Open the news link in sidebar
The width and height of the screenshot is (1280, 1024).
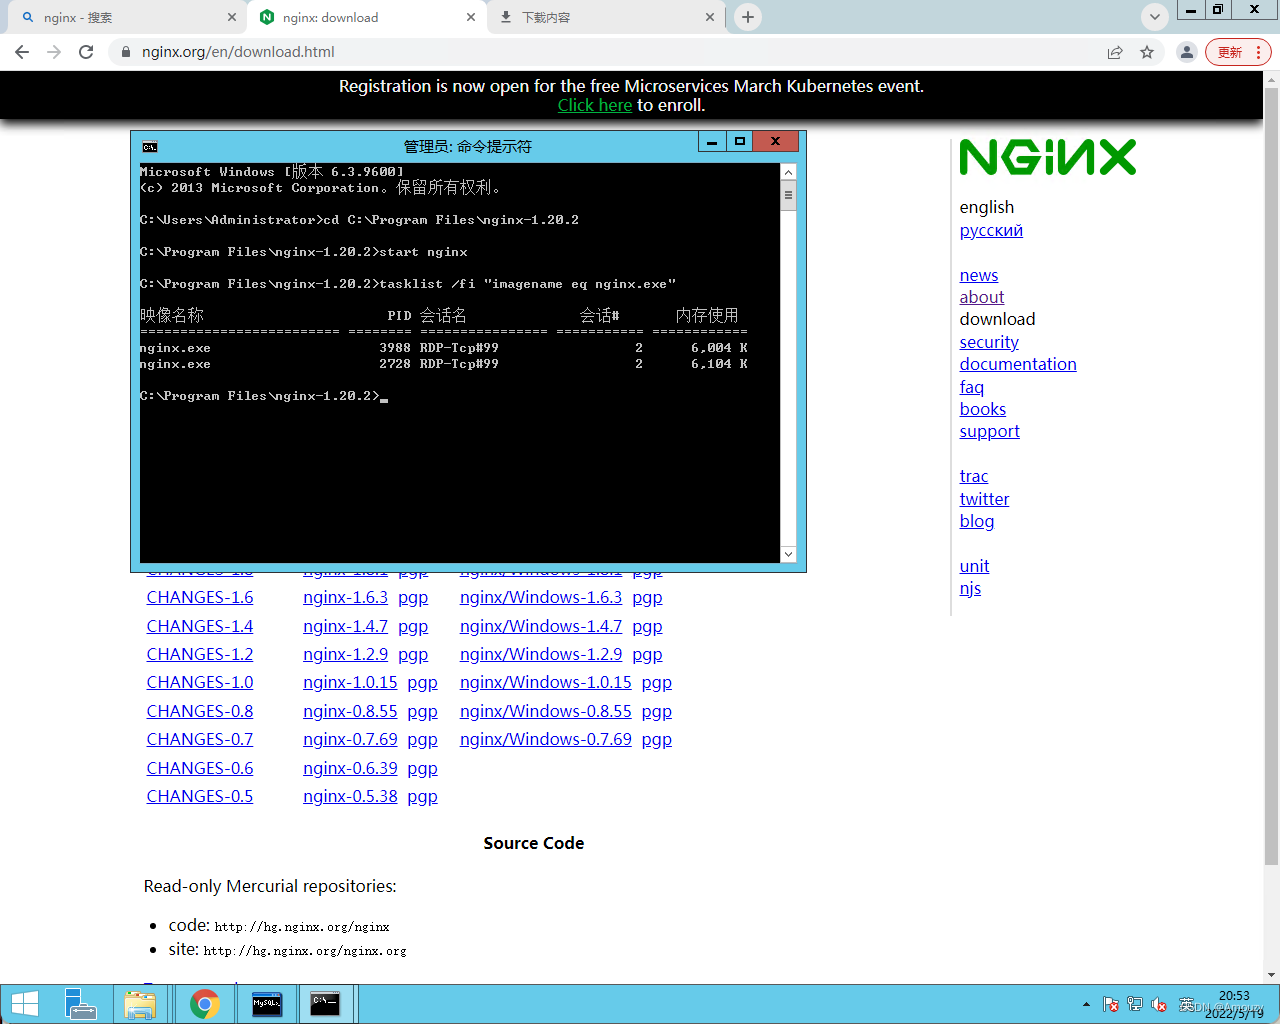[979, 275]
